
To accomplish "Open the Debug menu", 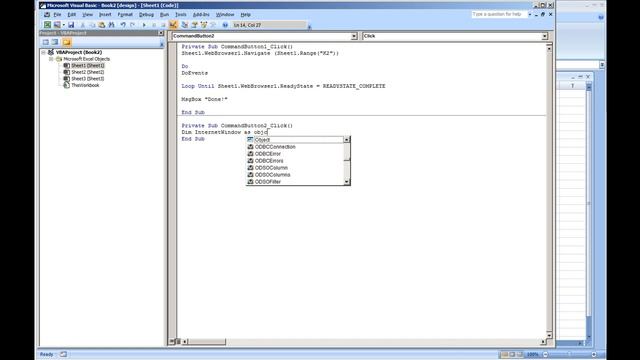I will 146,14.
